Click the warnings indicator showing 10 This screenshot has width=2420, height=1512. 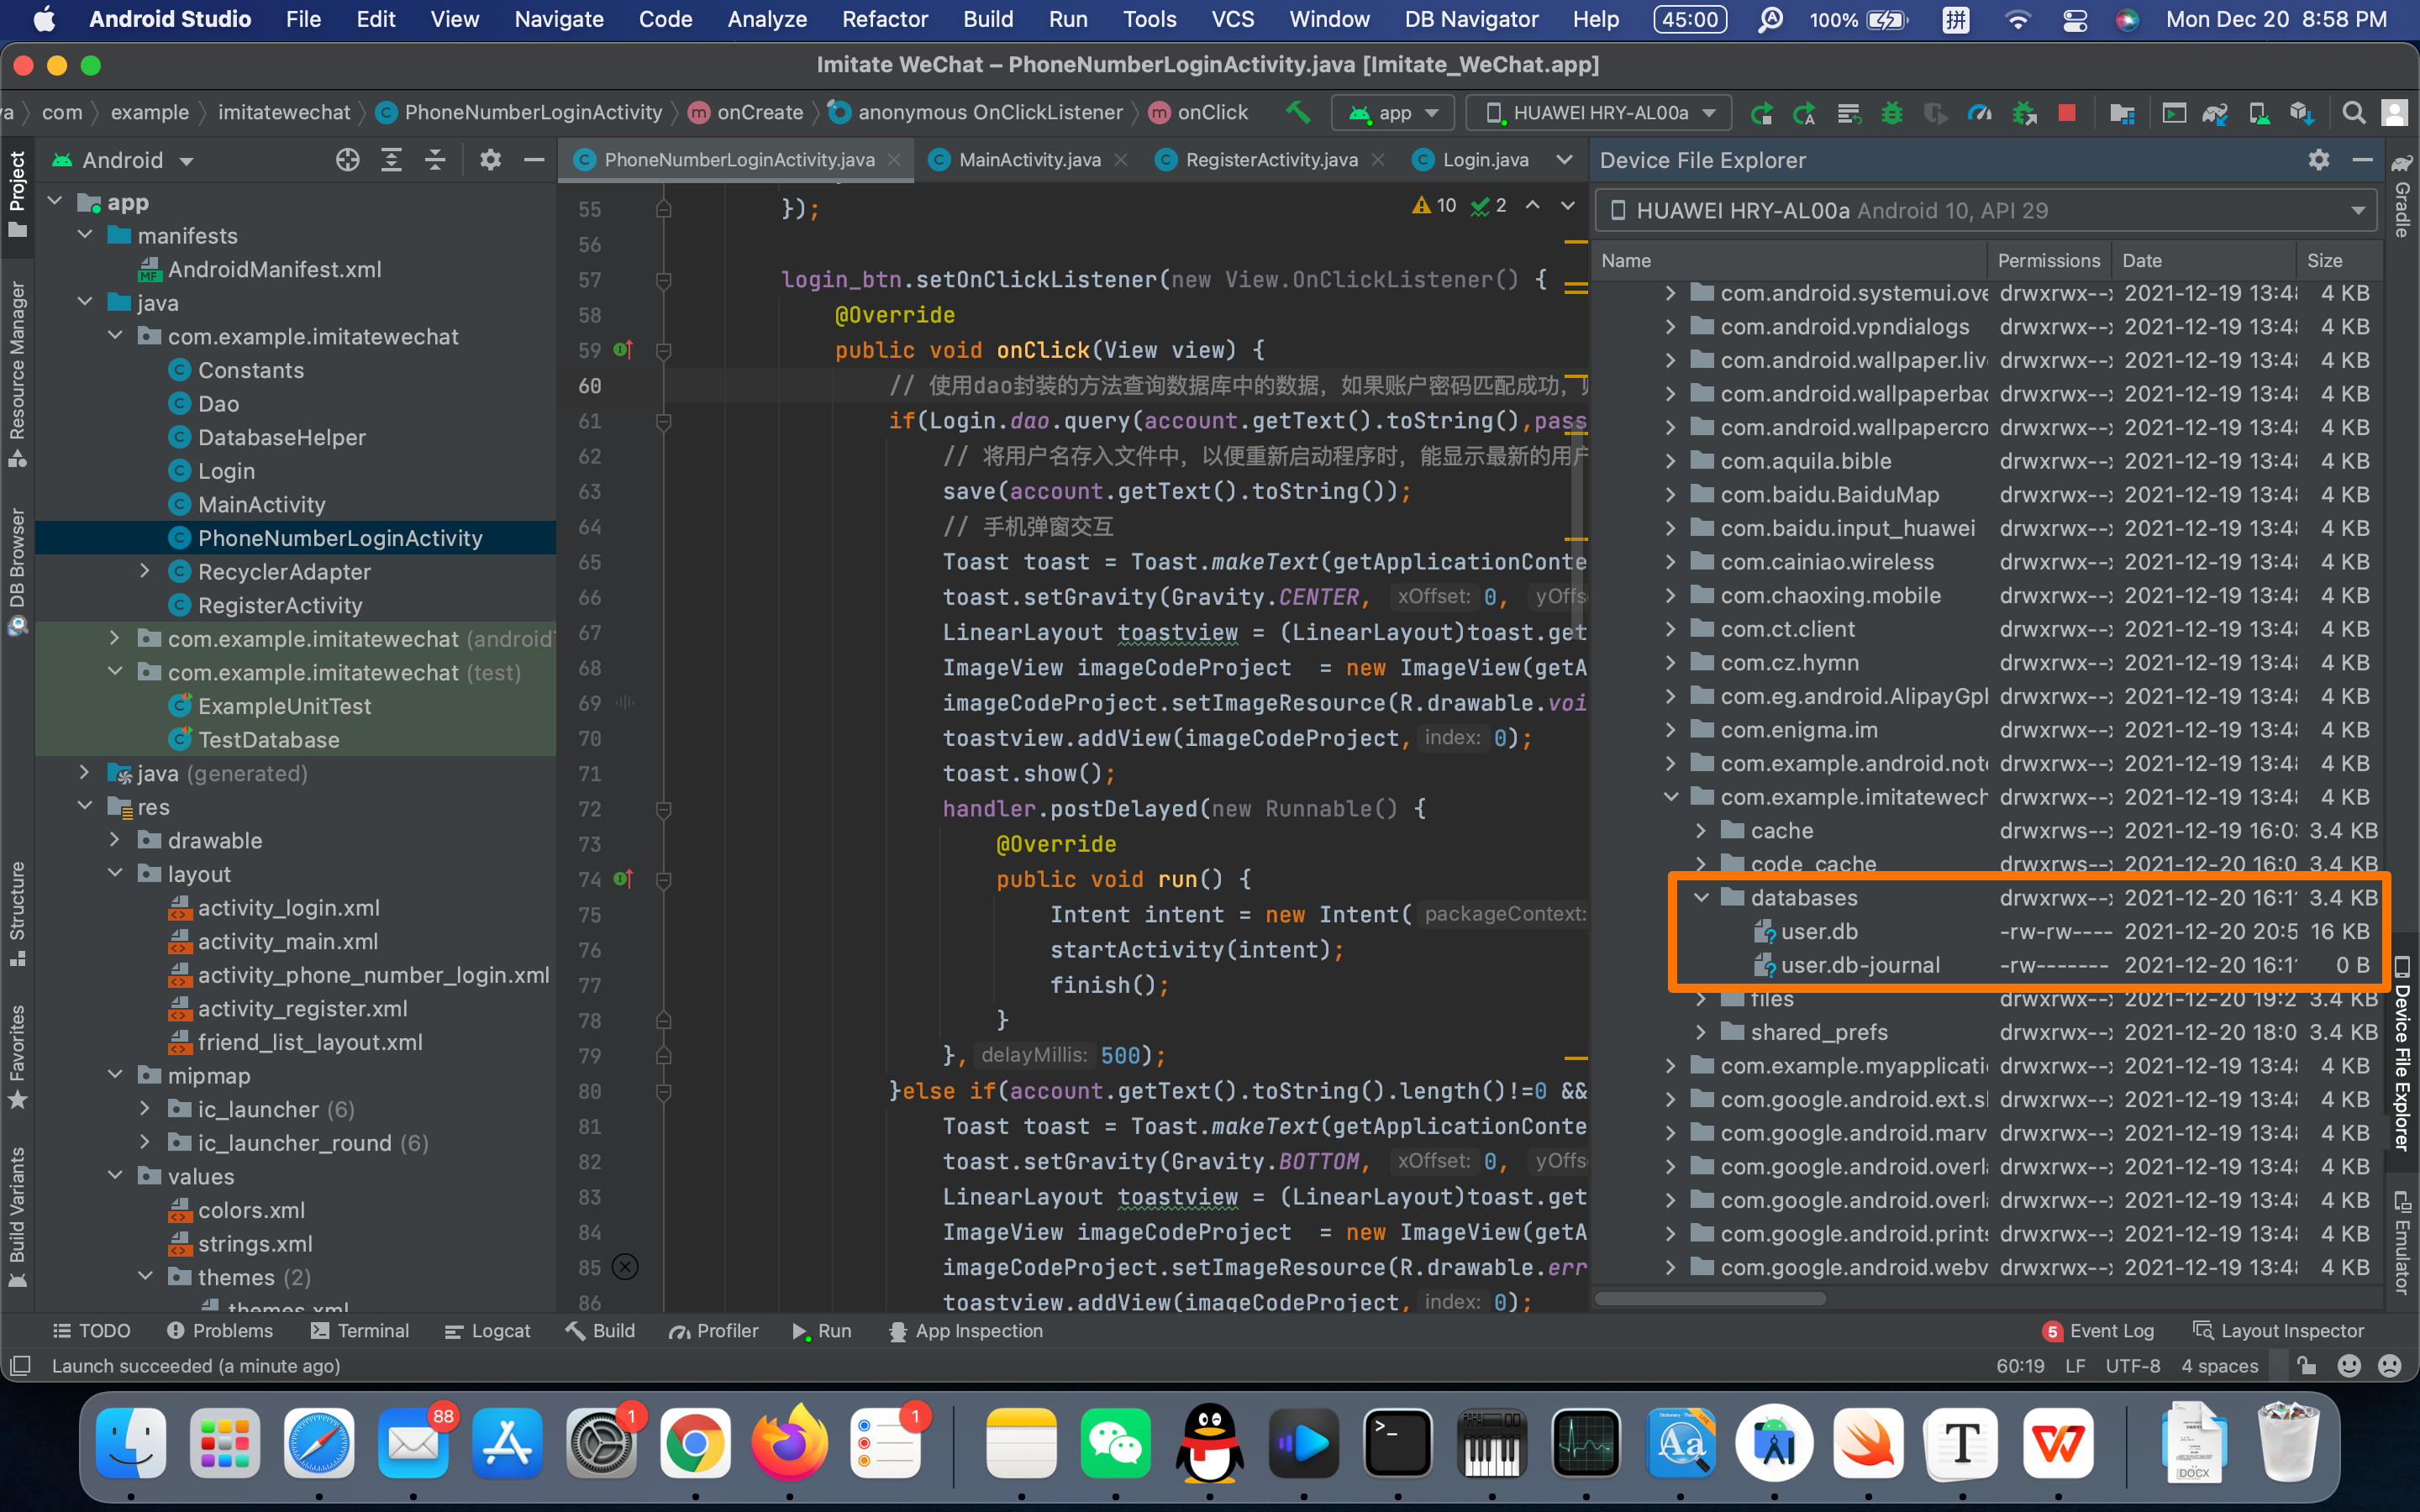(x=1434, y=205)
